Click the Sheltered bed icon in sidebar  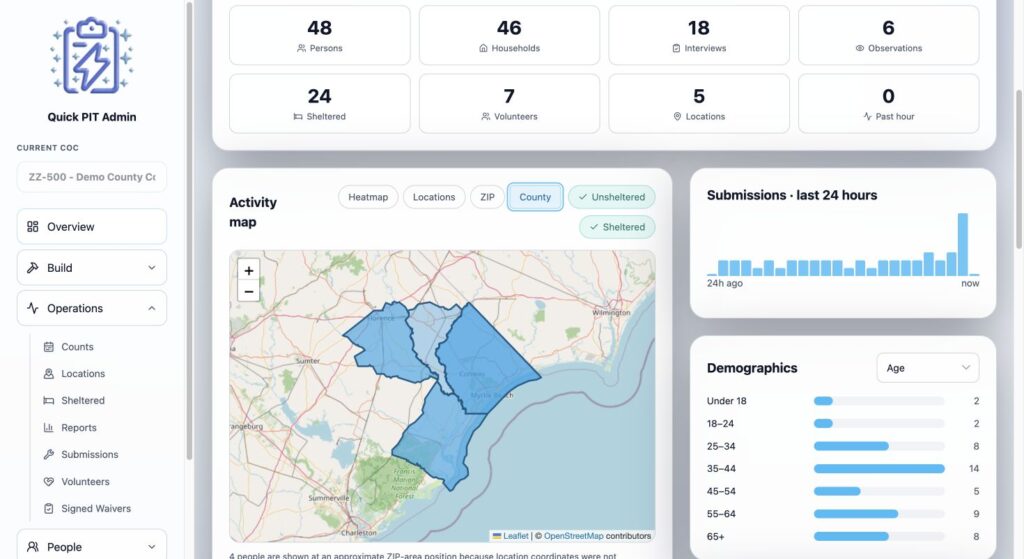point(48,400)
